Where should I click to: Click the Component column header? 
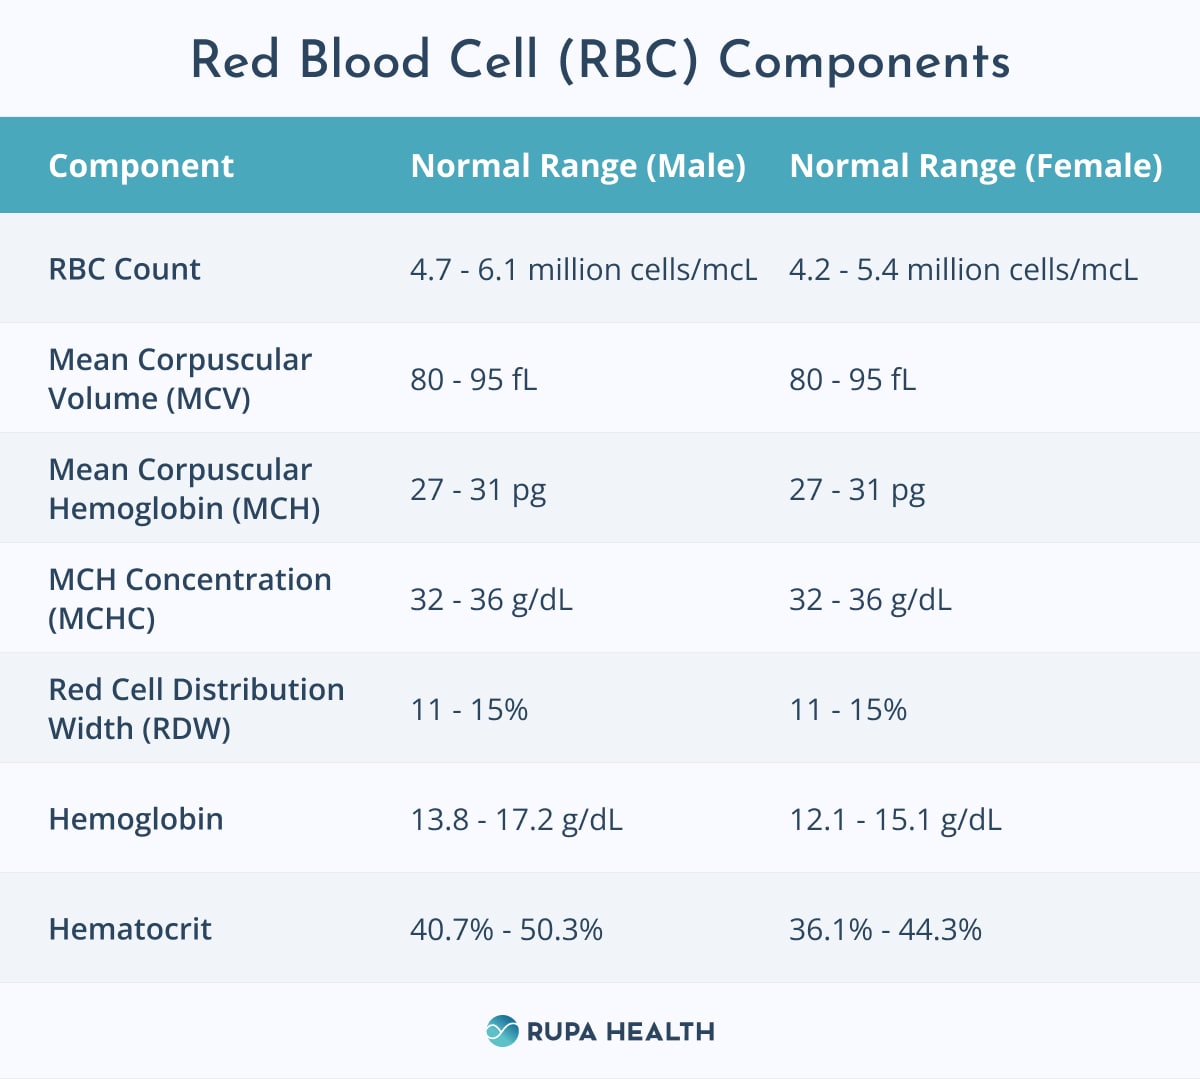coord(141,166)
